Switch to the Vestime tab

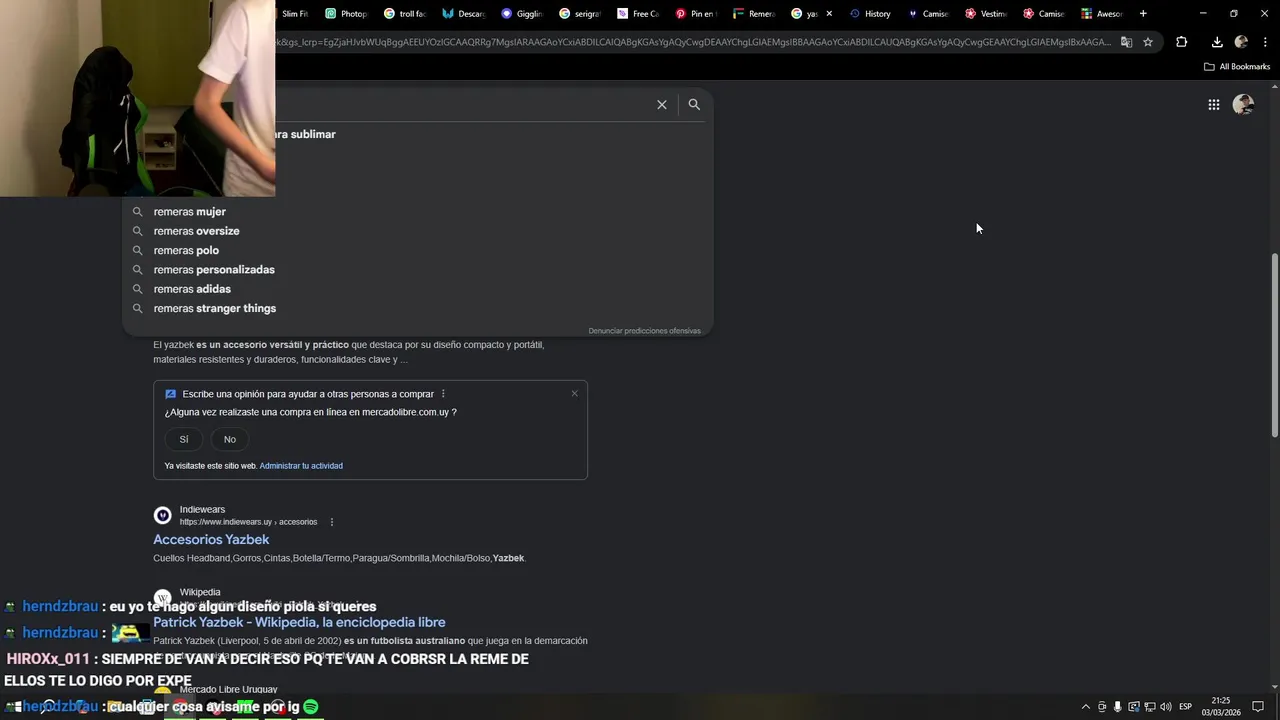(x=986, y=14)
